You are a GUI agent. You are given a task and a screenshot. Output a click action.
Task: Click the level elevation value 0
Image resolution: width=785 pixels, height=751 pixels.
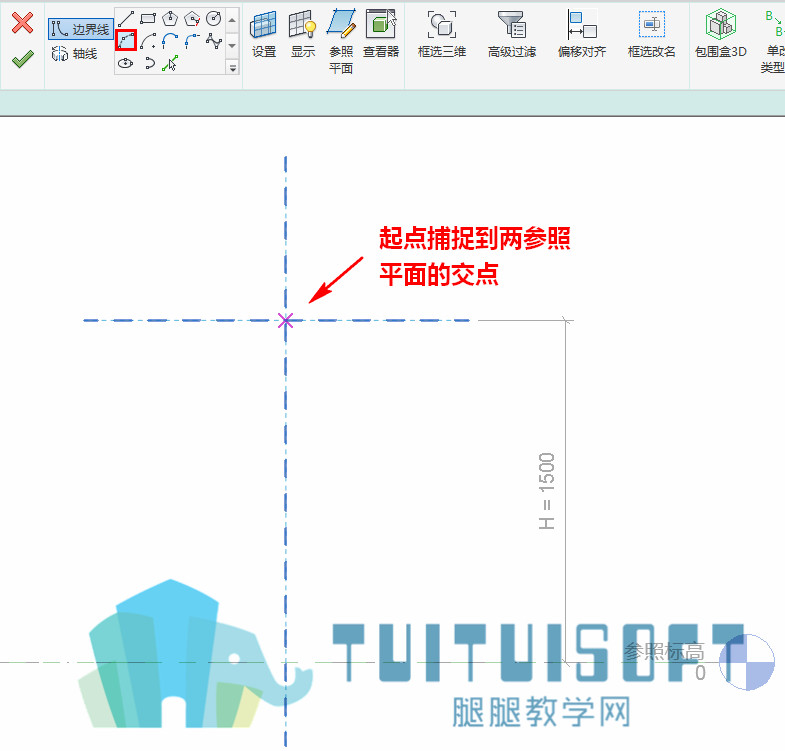[700, 673]
